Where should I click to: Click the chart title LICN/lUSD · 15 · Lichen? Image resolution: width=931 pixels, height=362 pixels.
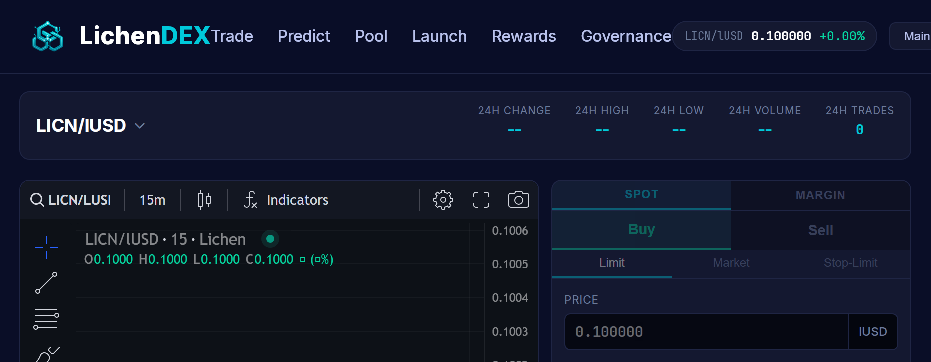pos(165,239)
